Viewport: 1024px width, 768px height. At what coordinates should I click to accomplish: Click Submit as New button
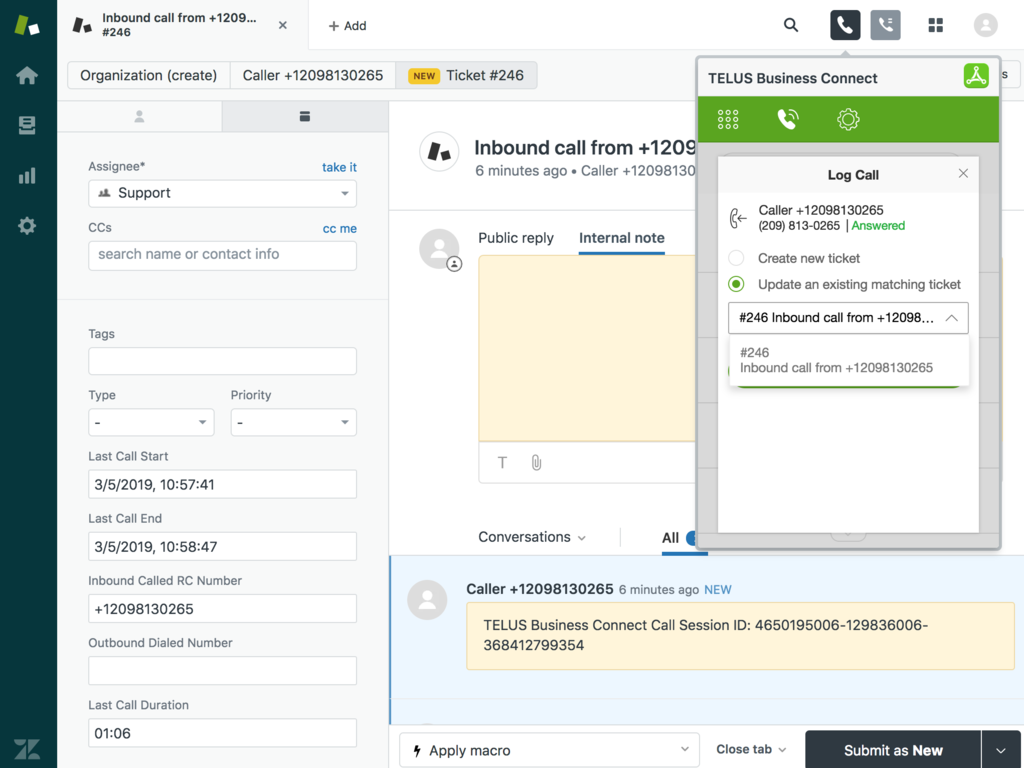tap(892, 750)
